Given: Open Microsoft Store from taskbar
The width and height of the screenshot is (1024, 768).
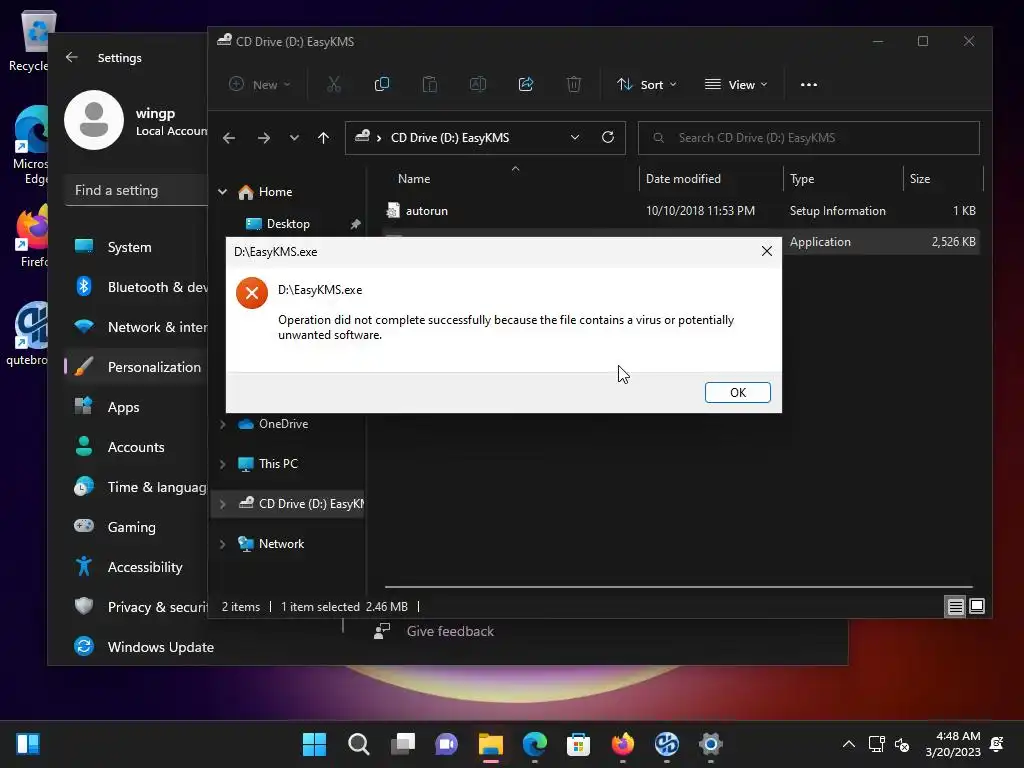Looking at the screenshot, I should pyautogui.click(x=579, y=744).
